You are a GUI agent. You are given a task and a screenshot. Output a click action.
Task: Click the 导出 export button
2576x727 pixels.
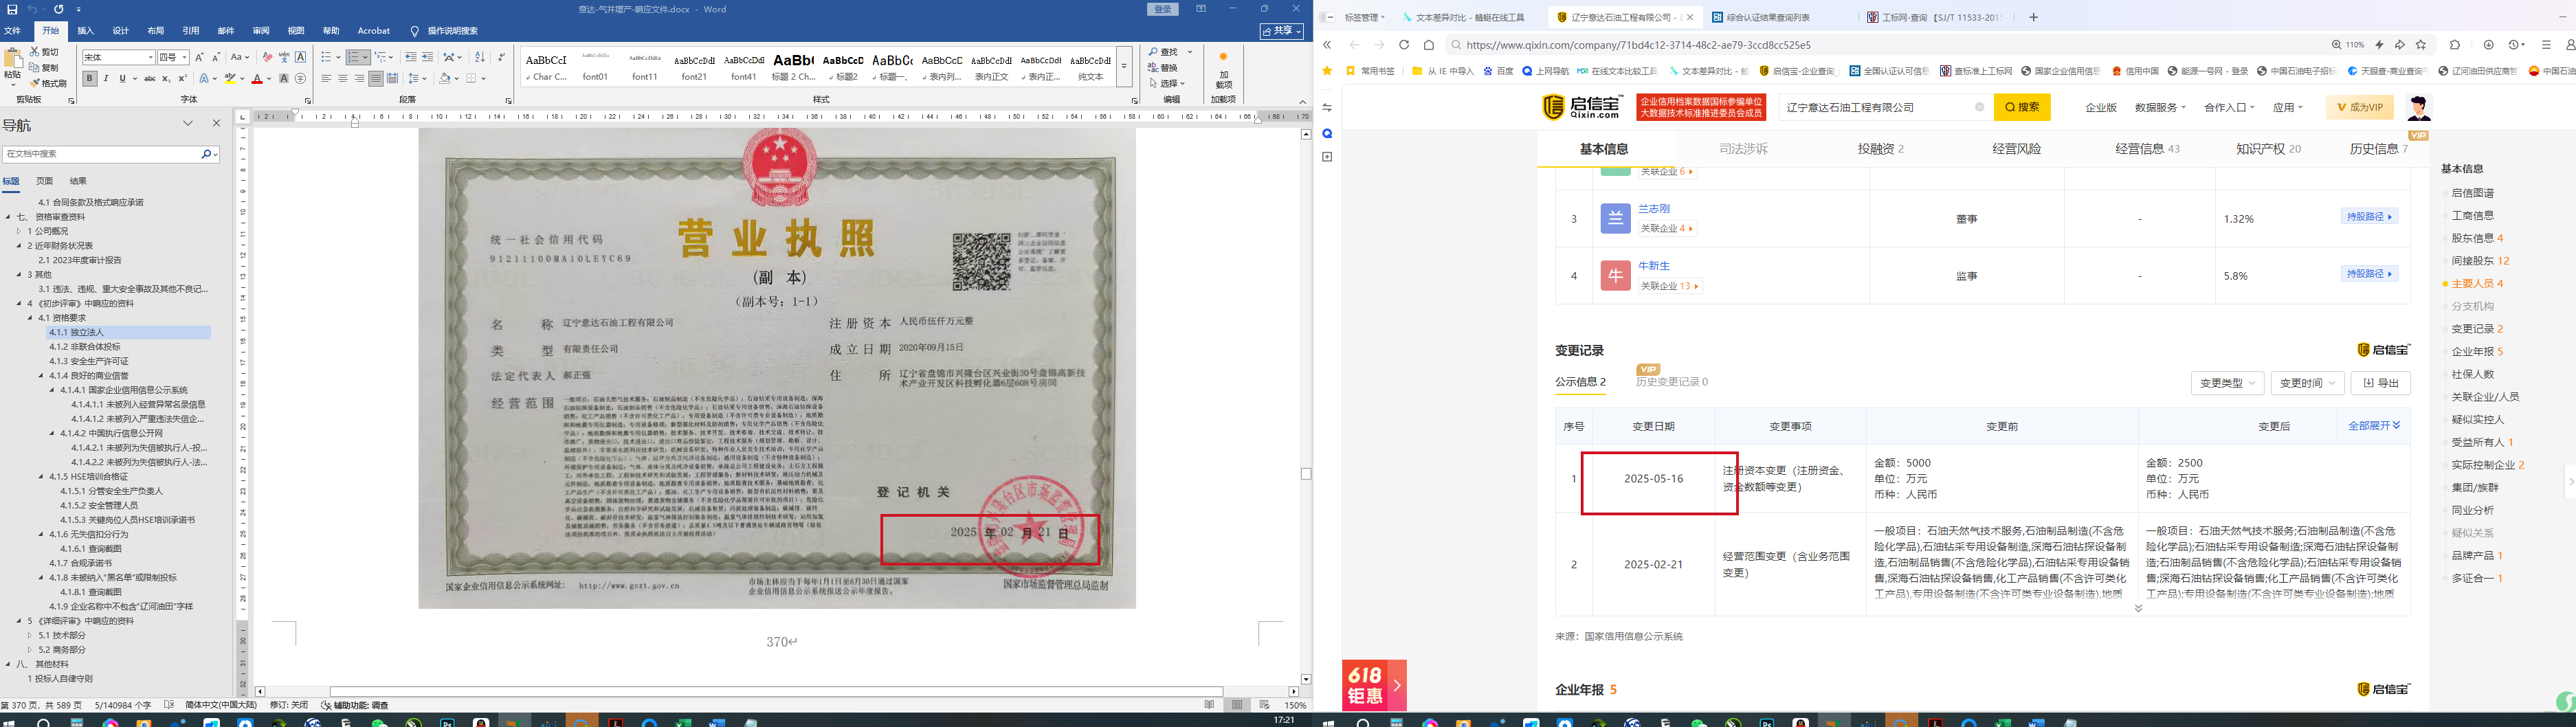(x=2380, y=383)
